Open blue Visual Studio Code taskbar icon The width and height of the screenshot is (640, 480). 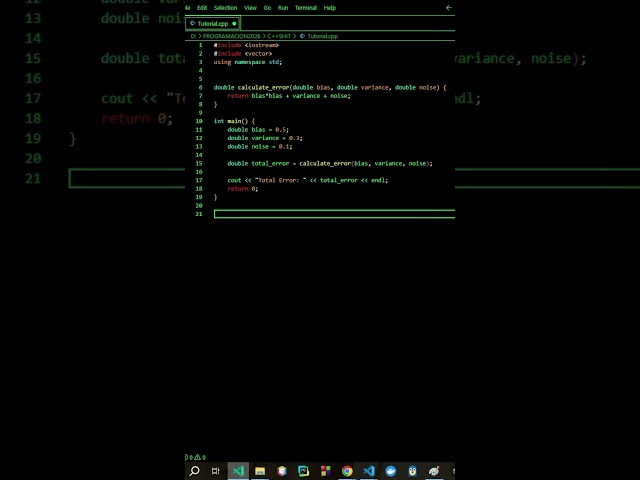(369, 471)
